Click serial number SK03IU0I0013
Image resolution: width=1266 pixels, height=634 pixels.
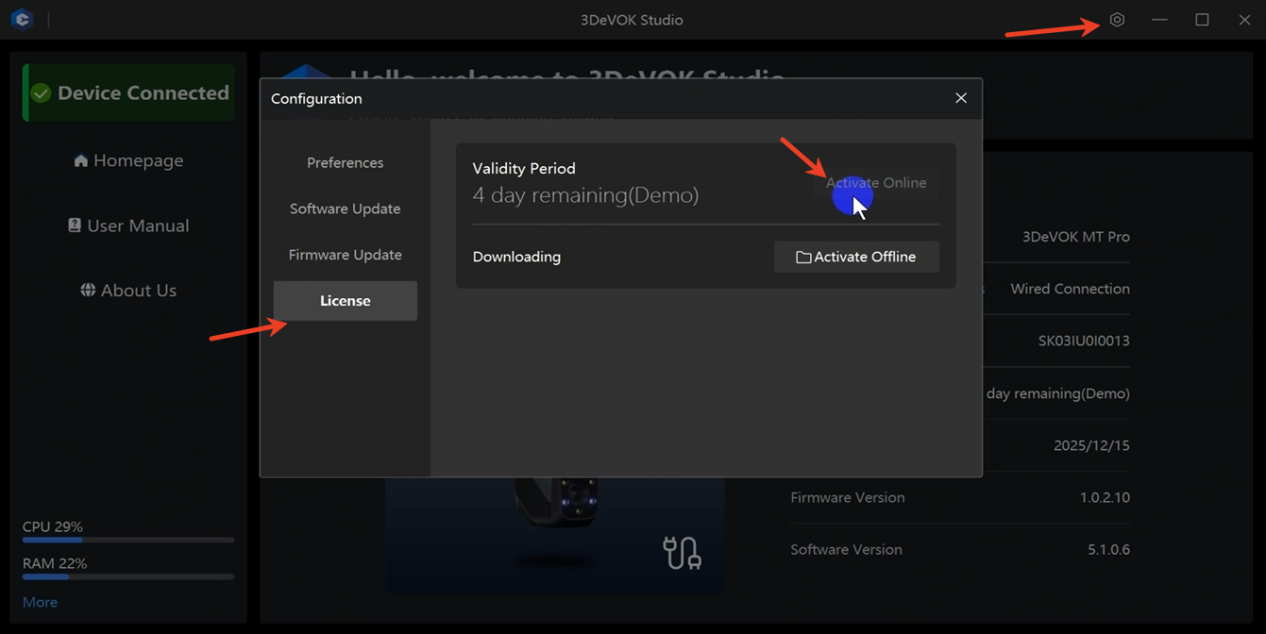tap(1084, 341)
